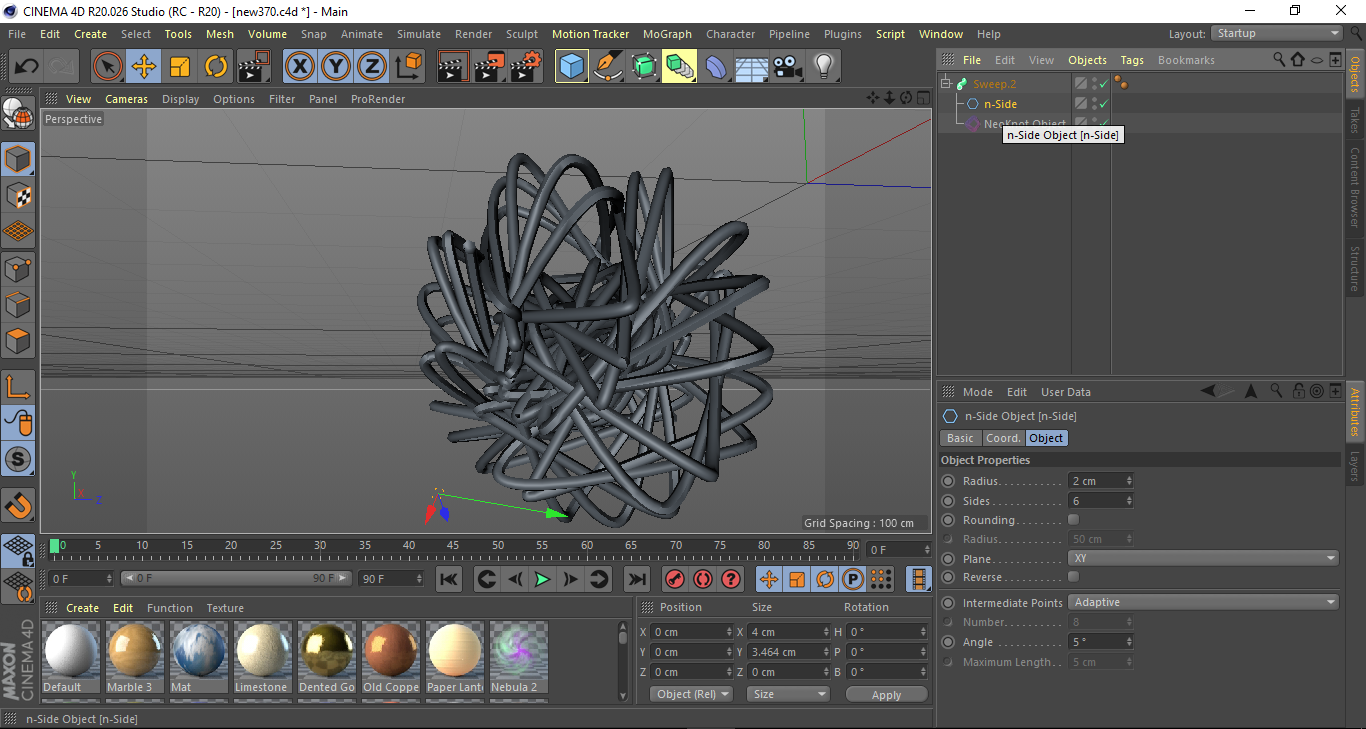Switch to the Coord. tab
This screenshot has width=1366, height=729.
pos(1003,438)
